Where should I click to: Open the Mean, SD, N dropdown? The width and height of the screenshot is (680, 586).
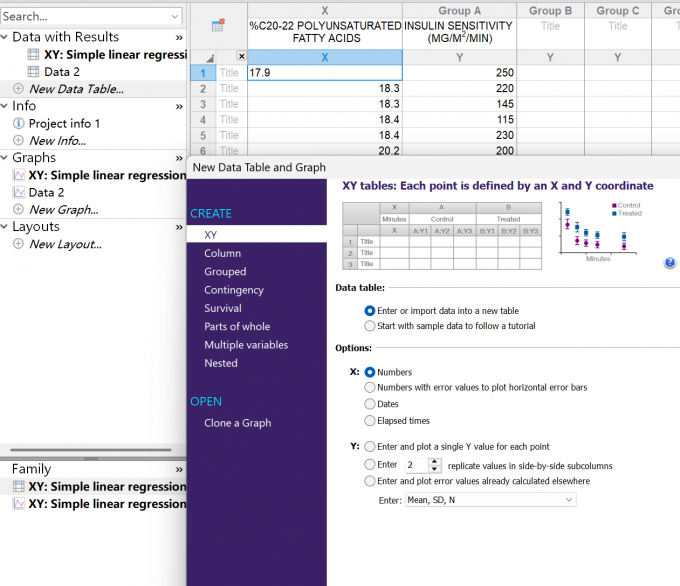(x=490, y=500)
